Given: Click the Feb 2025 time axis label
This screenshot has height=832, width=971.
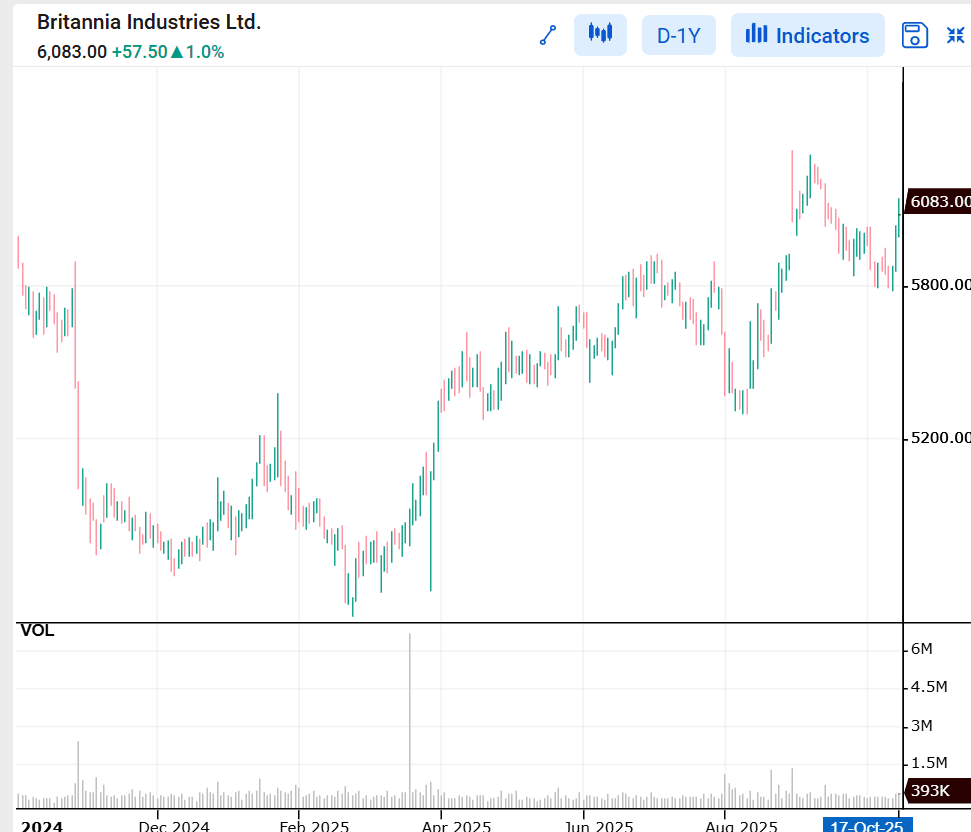Looking at the screenshot, I should 315,826.
